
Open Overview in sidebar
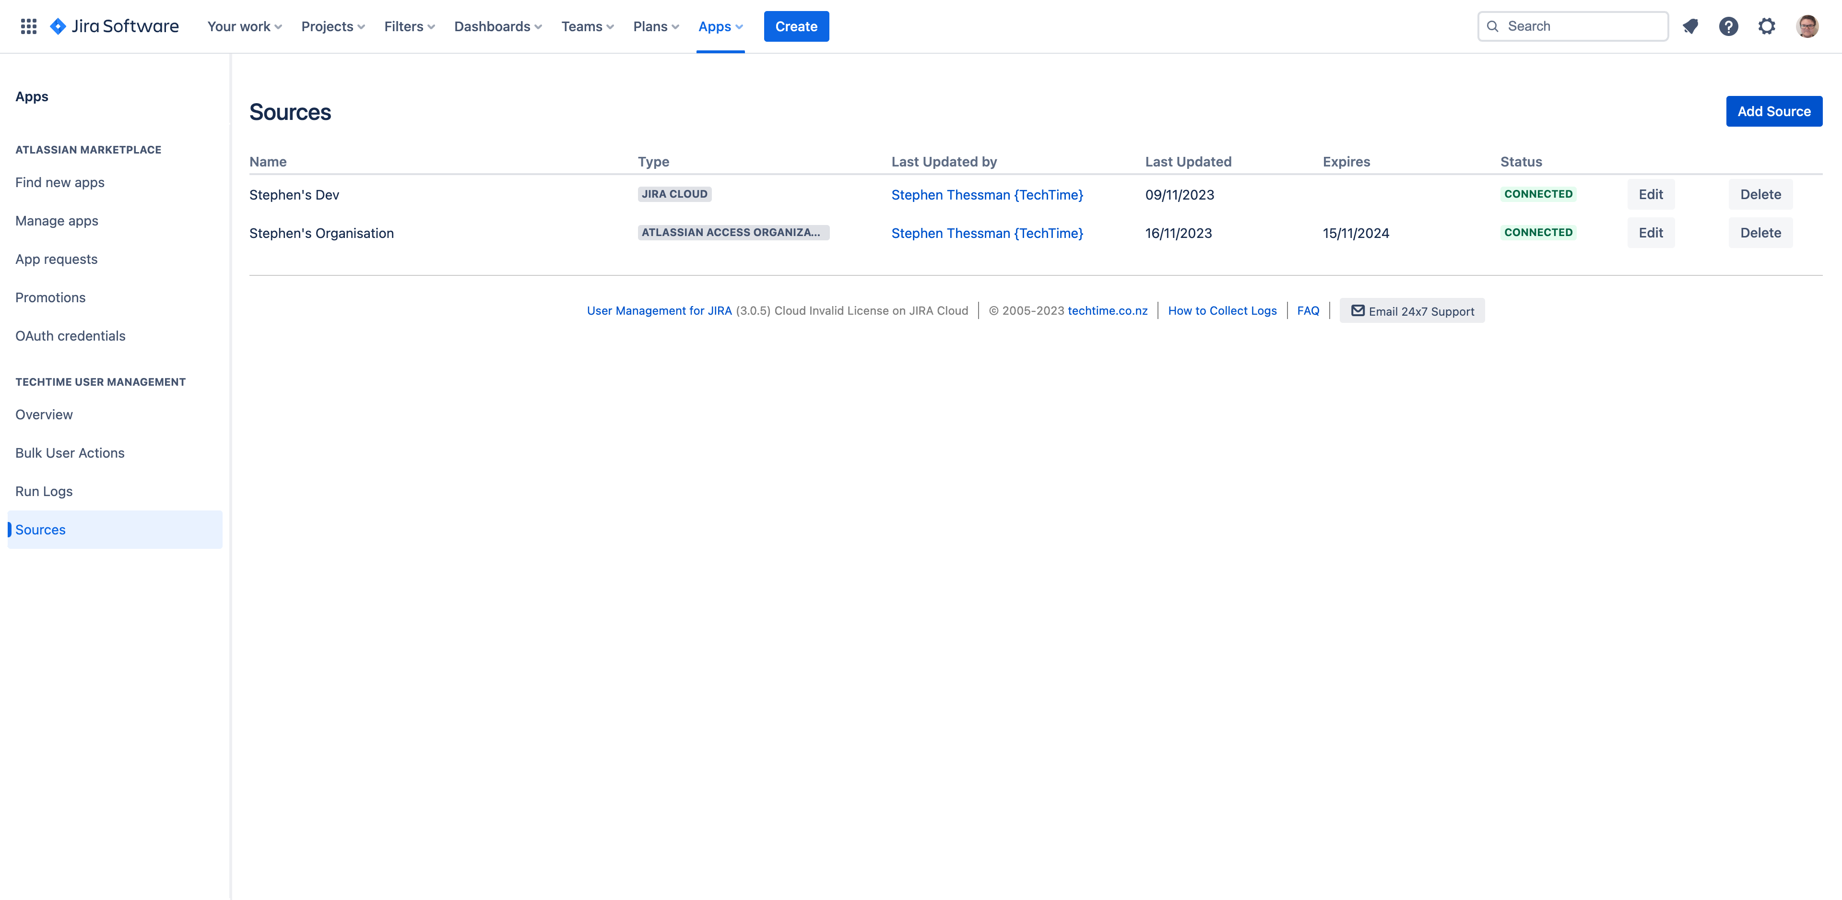pyautogui.click(x=44, y=415)
